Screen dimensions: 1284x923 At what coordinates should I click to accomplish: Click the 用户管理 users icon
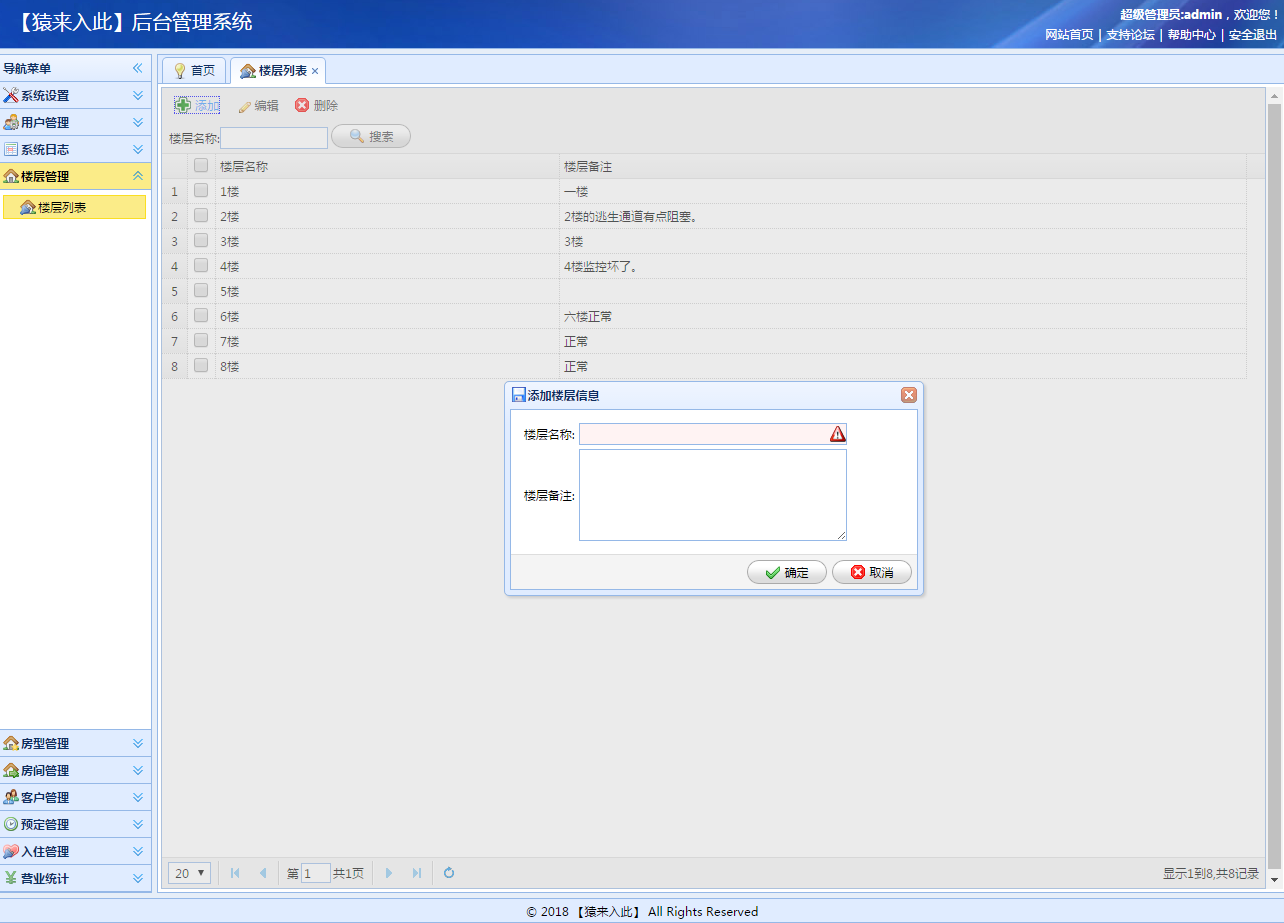(11, 122)
